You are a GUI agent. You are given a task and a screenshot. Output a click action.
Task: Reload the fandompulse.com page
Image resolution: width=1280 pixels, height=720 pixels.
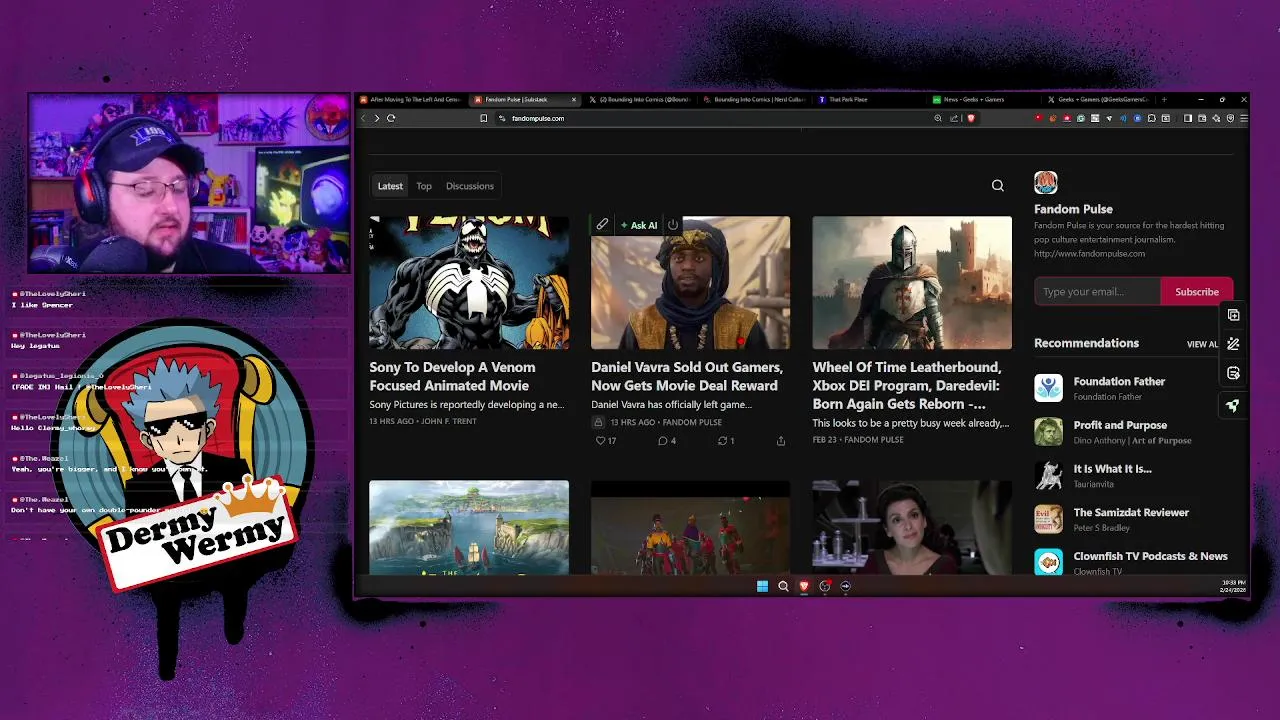point(391,118)
